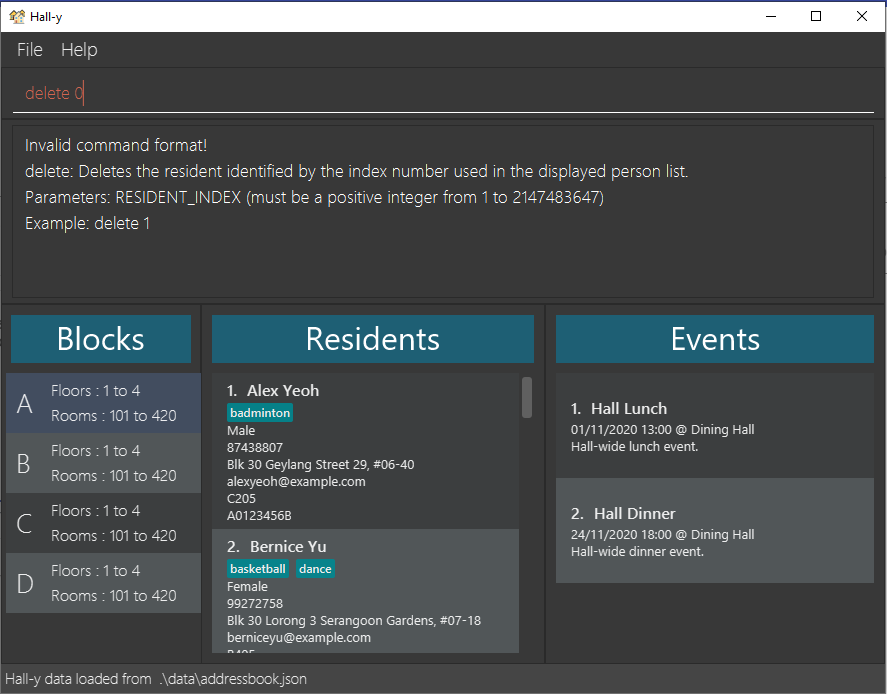The height and width of the screenshot is (694, 887).
Task: Select resident Alex Yeoh's name
Action: [283, 390]
